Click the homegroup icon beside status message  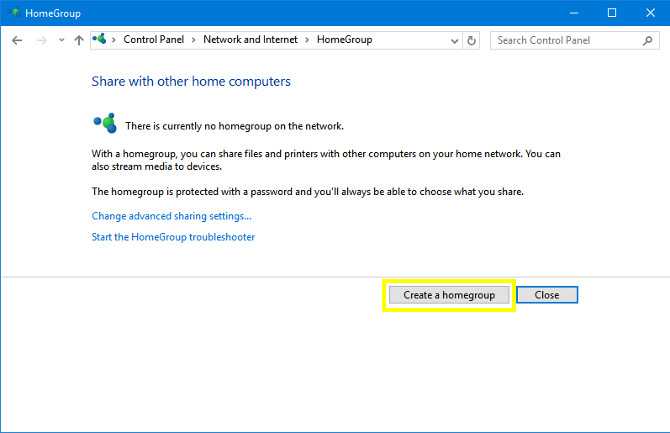tap(105, 124)
